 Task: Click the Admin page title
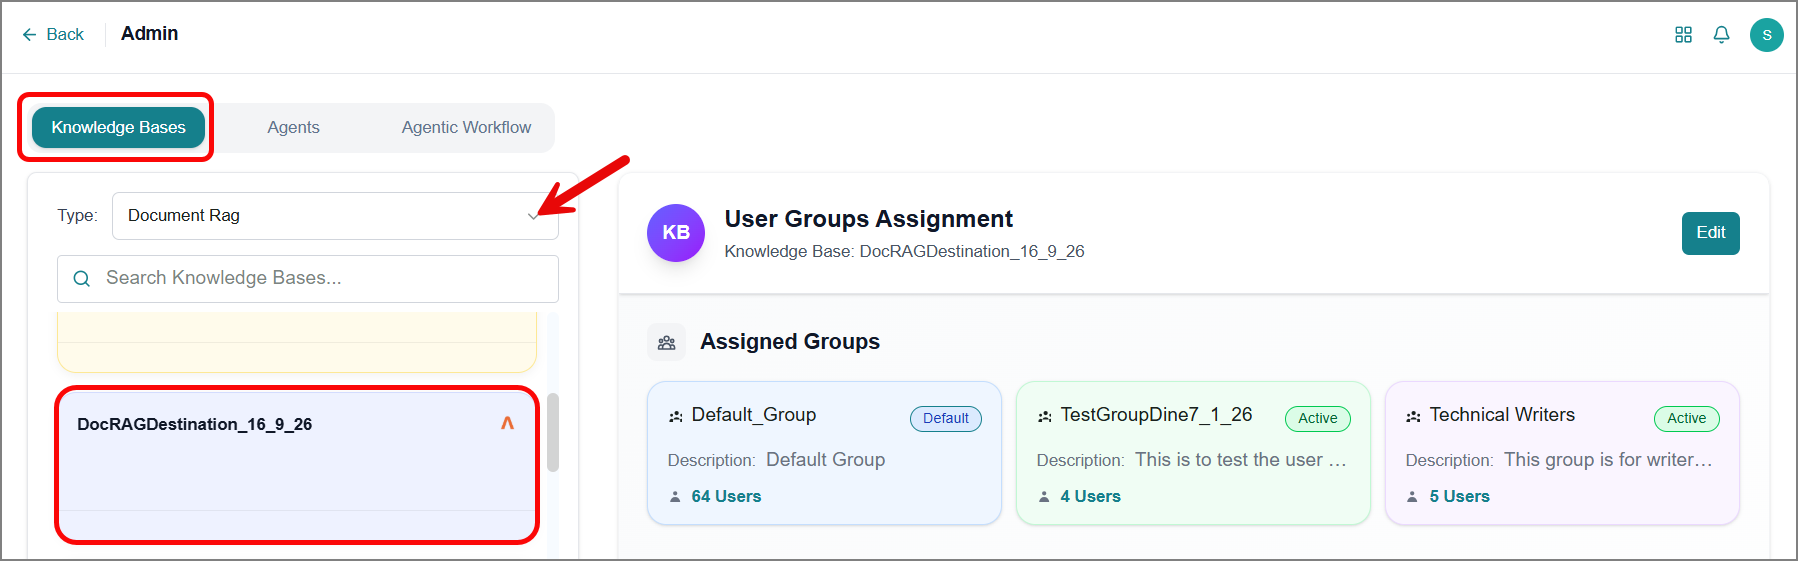150,34
